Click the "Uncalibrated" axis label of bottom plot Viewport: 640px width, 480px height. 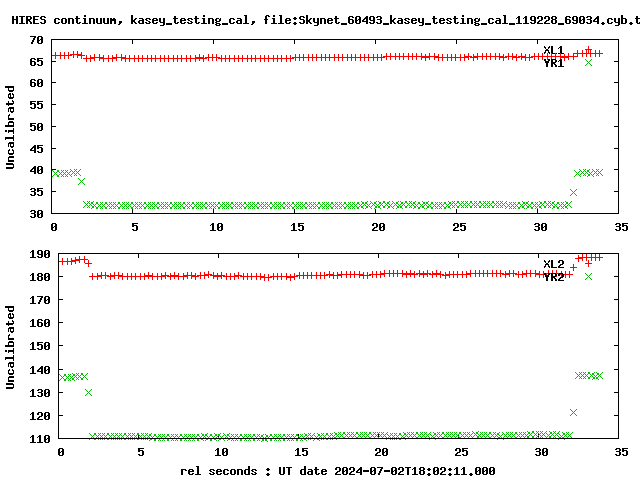point(10,347)
